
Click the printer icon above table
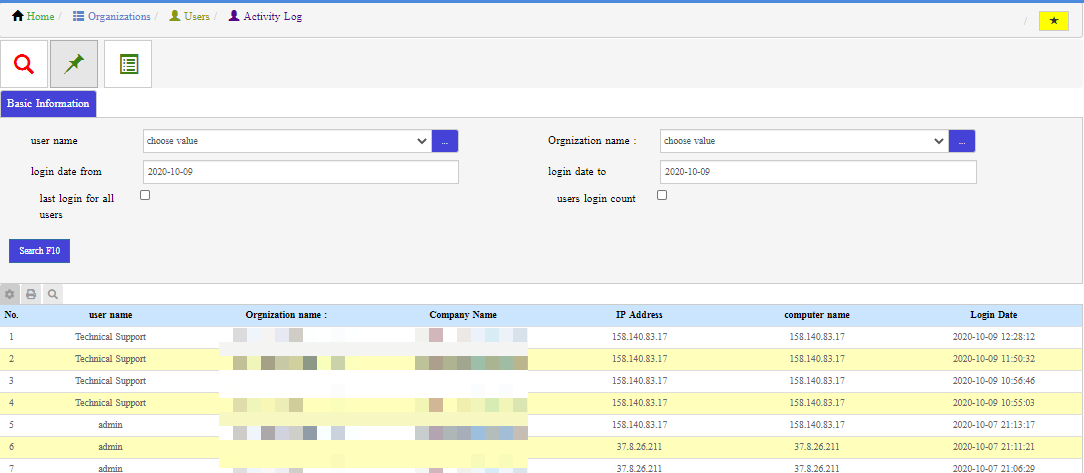31,294
